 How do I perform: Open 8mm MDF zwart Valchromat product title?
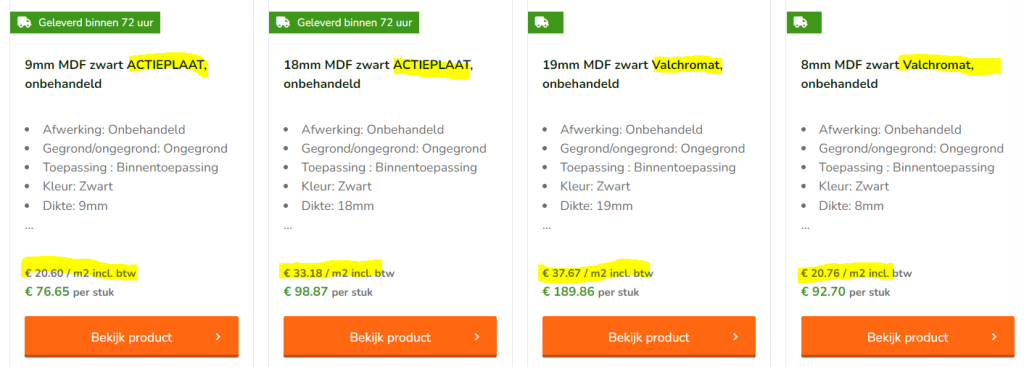coord(888,74)
